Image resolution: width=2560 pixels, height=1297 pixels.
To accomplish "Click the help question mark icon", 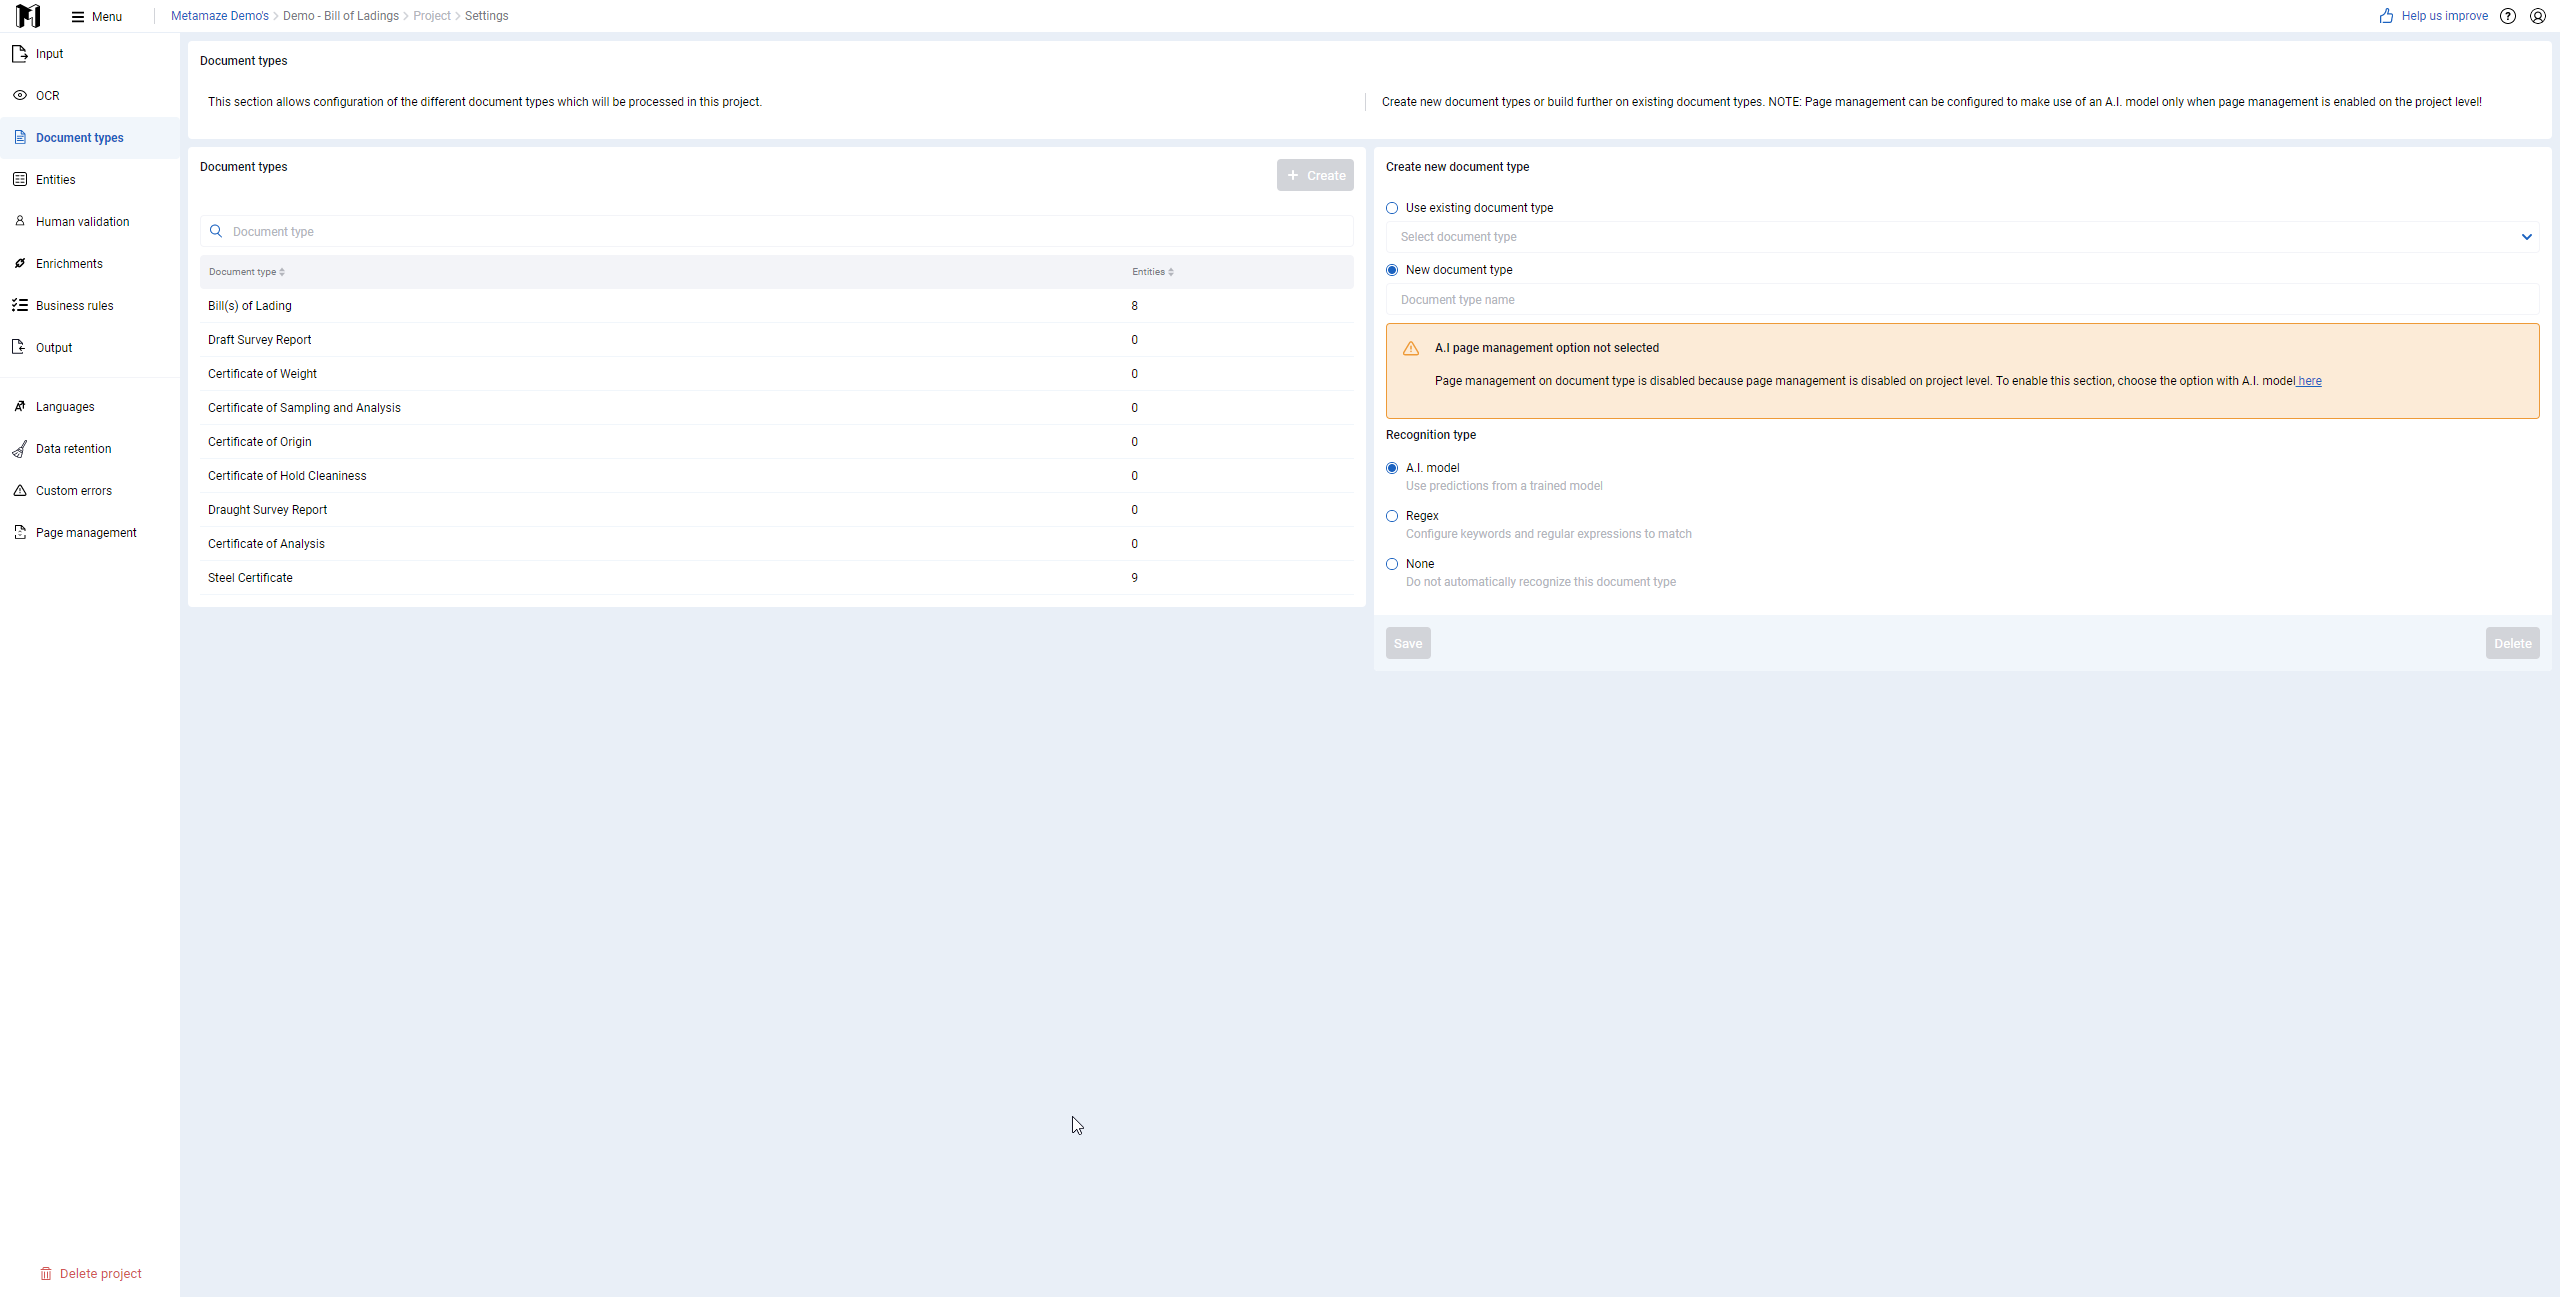I will tap(2508, 16).
